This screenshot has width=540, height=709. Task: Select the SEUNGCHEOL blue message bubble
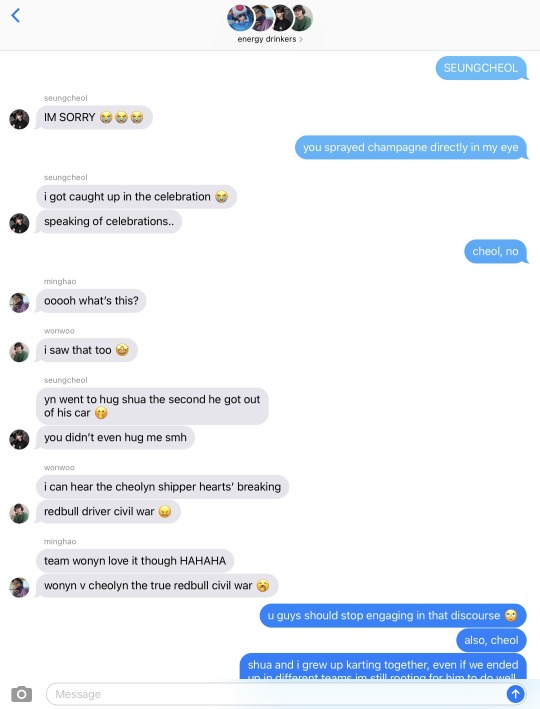tap(482, 68)
